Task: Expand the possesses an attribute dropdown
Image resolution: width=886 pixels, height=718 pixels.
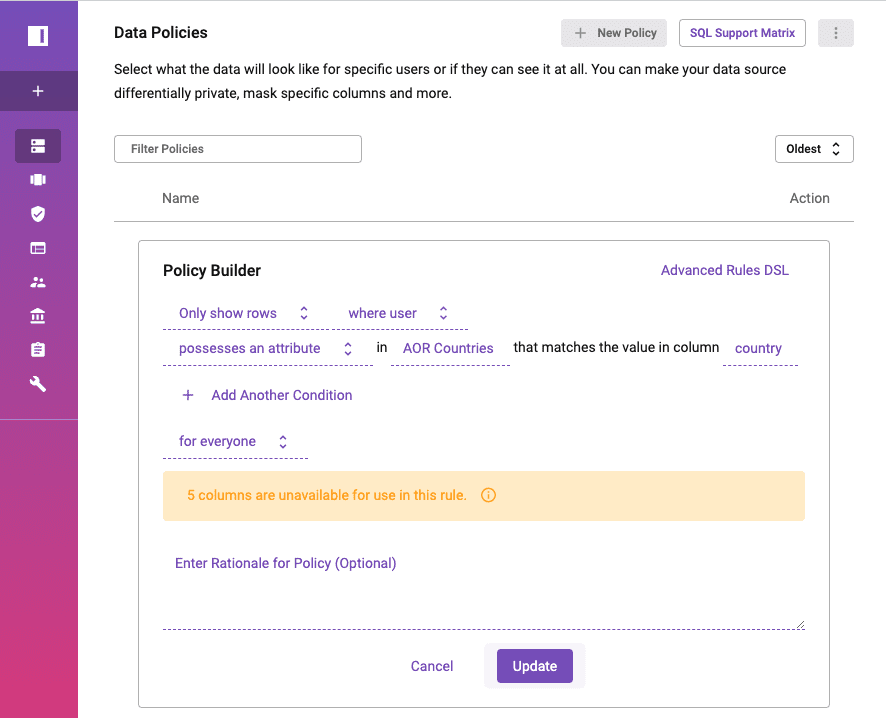Action: coord(267,349)
